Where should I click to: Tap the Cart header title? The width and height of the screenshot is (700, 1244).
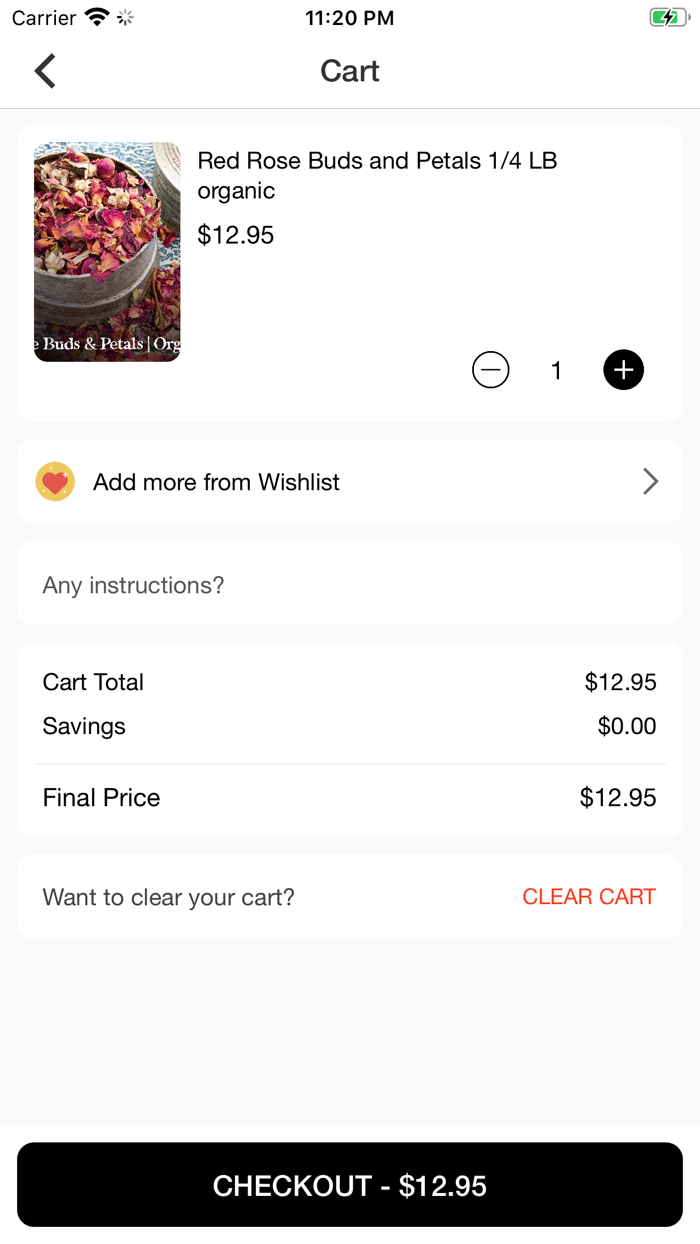click(x=350, y=71)
